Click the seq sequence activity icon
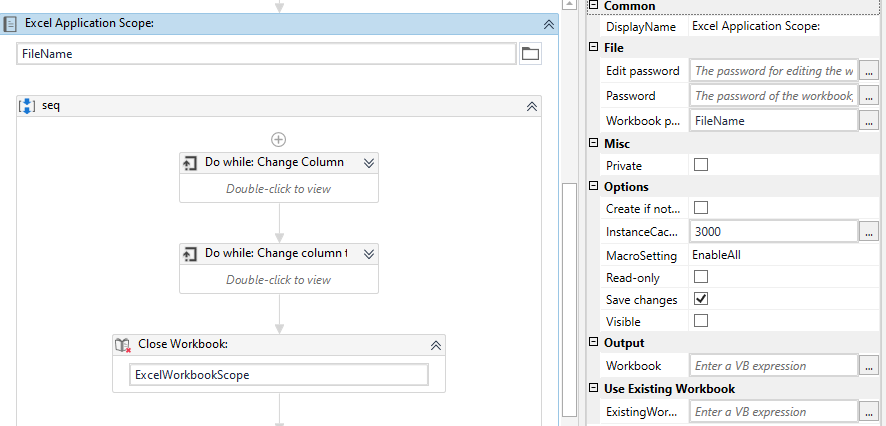The width and height of the screenshot is (886, 426). [27, 106]
